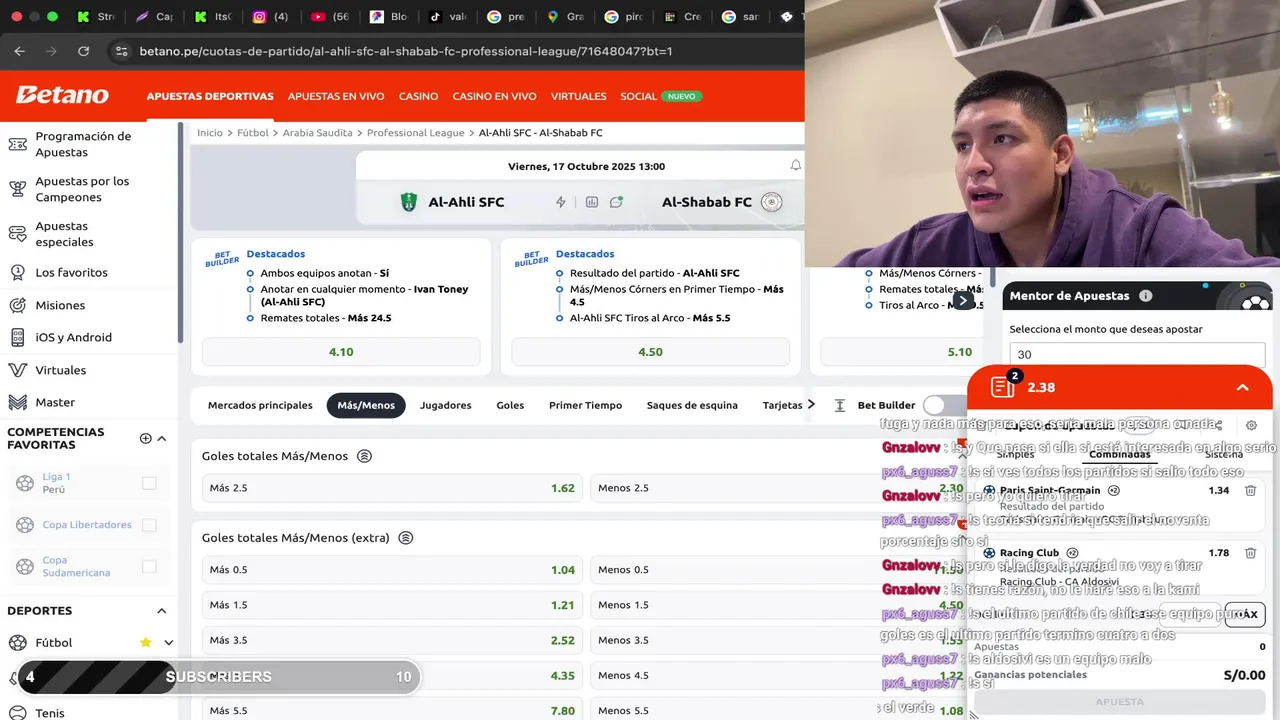Go back with browser back arrow

[20, 51]
